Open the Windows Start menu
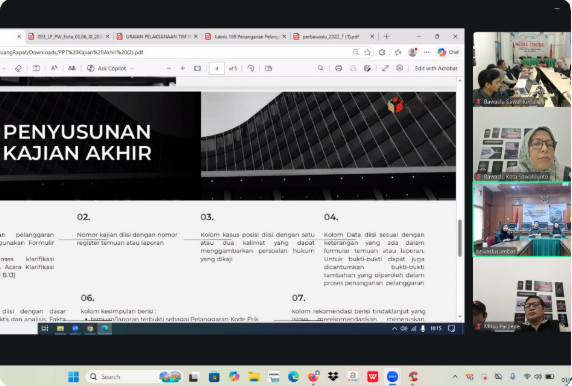The image size is (572, 386). [x=73, y=377]
